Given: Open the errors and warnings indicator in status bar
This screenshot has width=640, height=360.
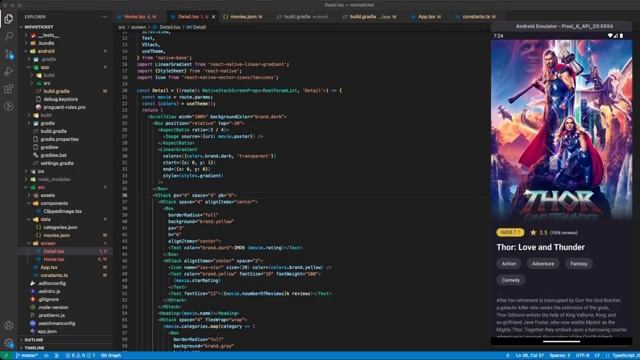Looking at the screenshot, I should click(80, 356).
